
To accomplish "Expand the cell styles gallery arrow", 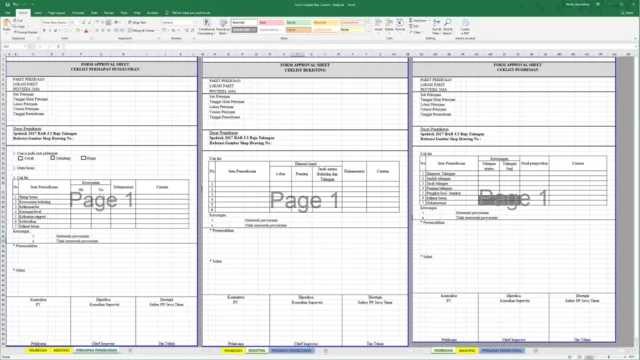I will pyautogui.click(x=369, y=31).
